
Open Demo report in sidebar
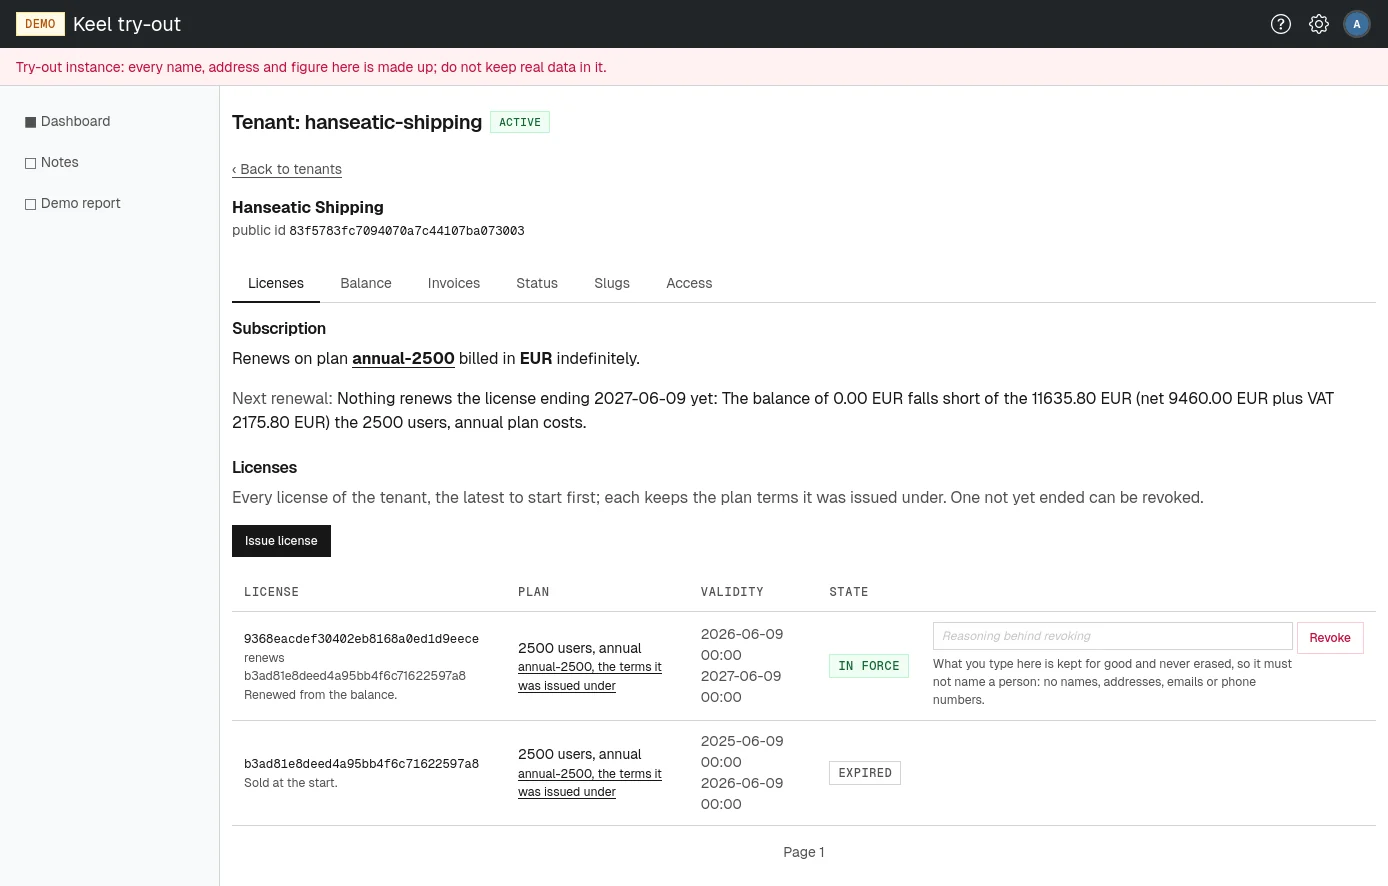tap(73, 203)
